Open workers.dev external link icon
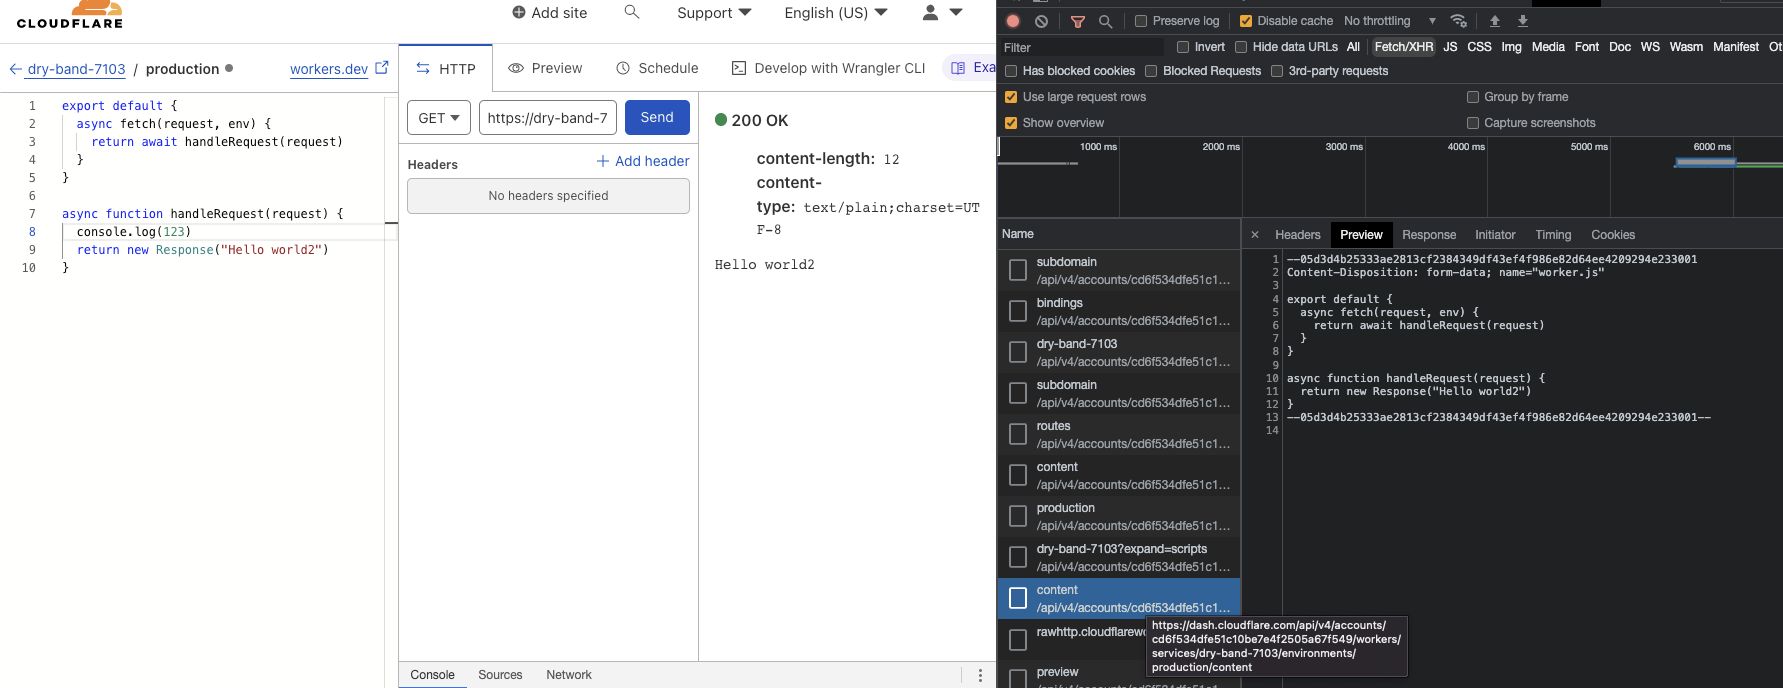Image resolution: width=1783 pixels, height=688 pixels. tap(381, 68)
